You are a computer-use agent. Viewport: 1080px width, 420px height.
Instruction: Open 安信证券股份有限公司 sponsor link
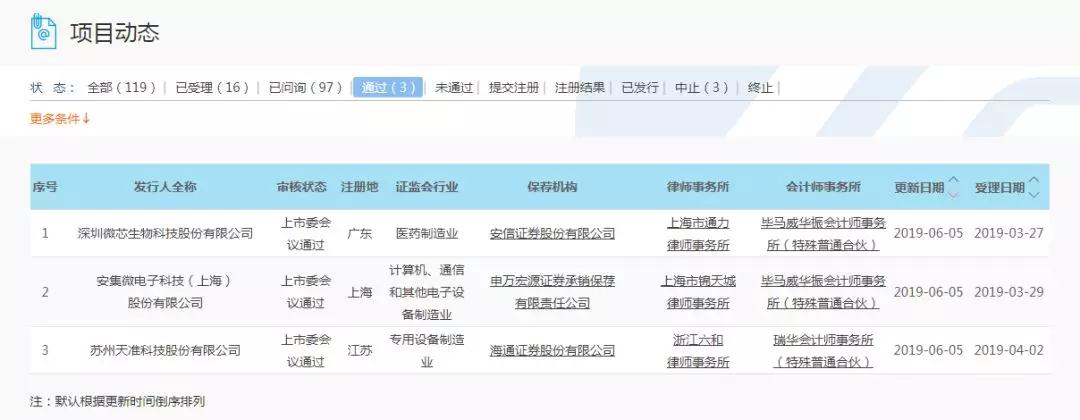552,234
